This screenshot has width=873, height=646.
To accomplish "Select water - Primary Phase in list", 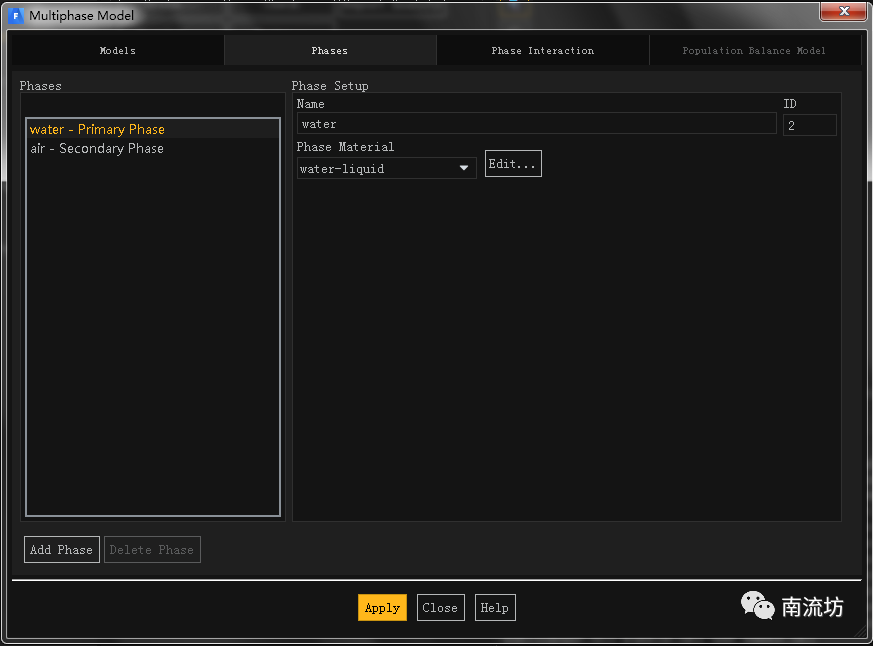I will [97, 130].
